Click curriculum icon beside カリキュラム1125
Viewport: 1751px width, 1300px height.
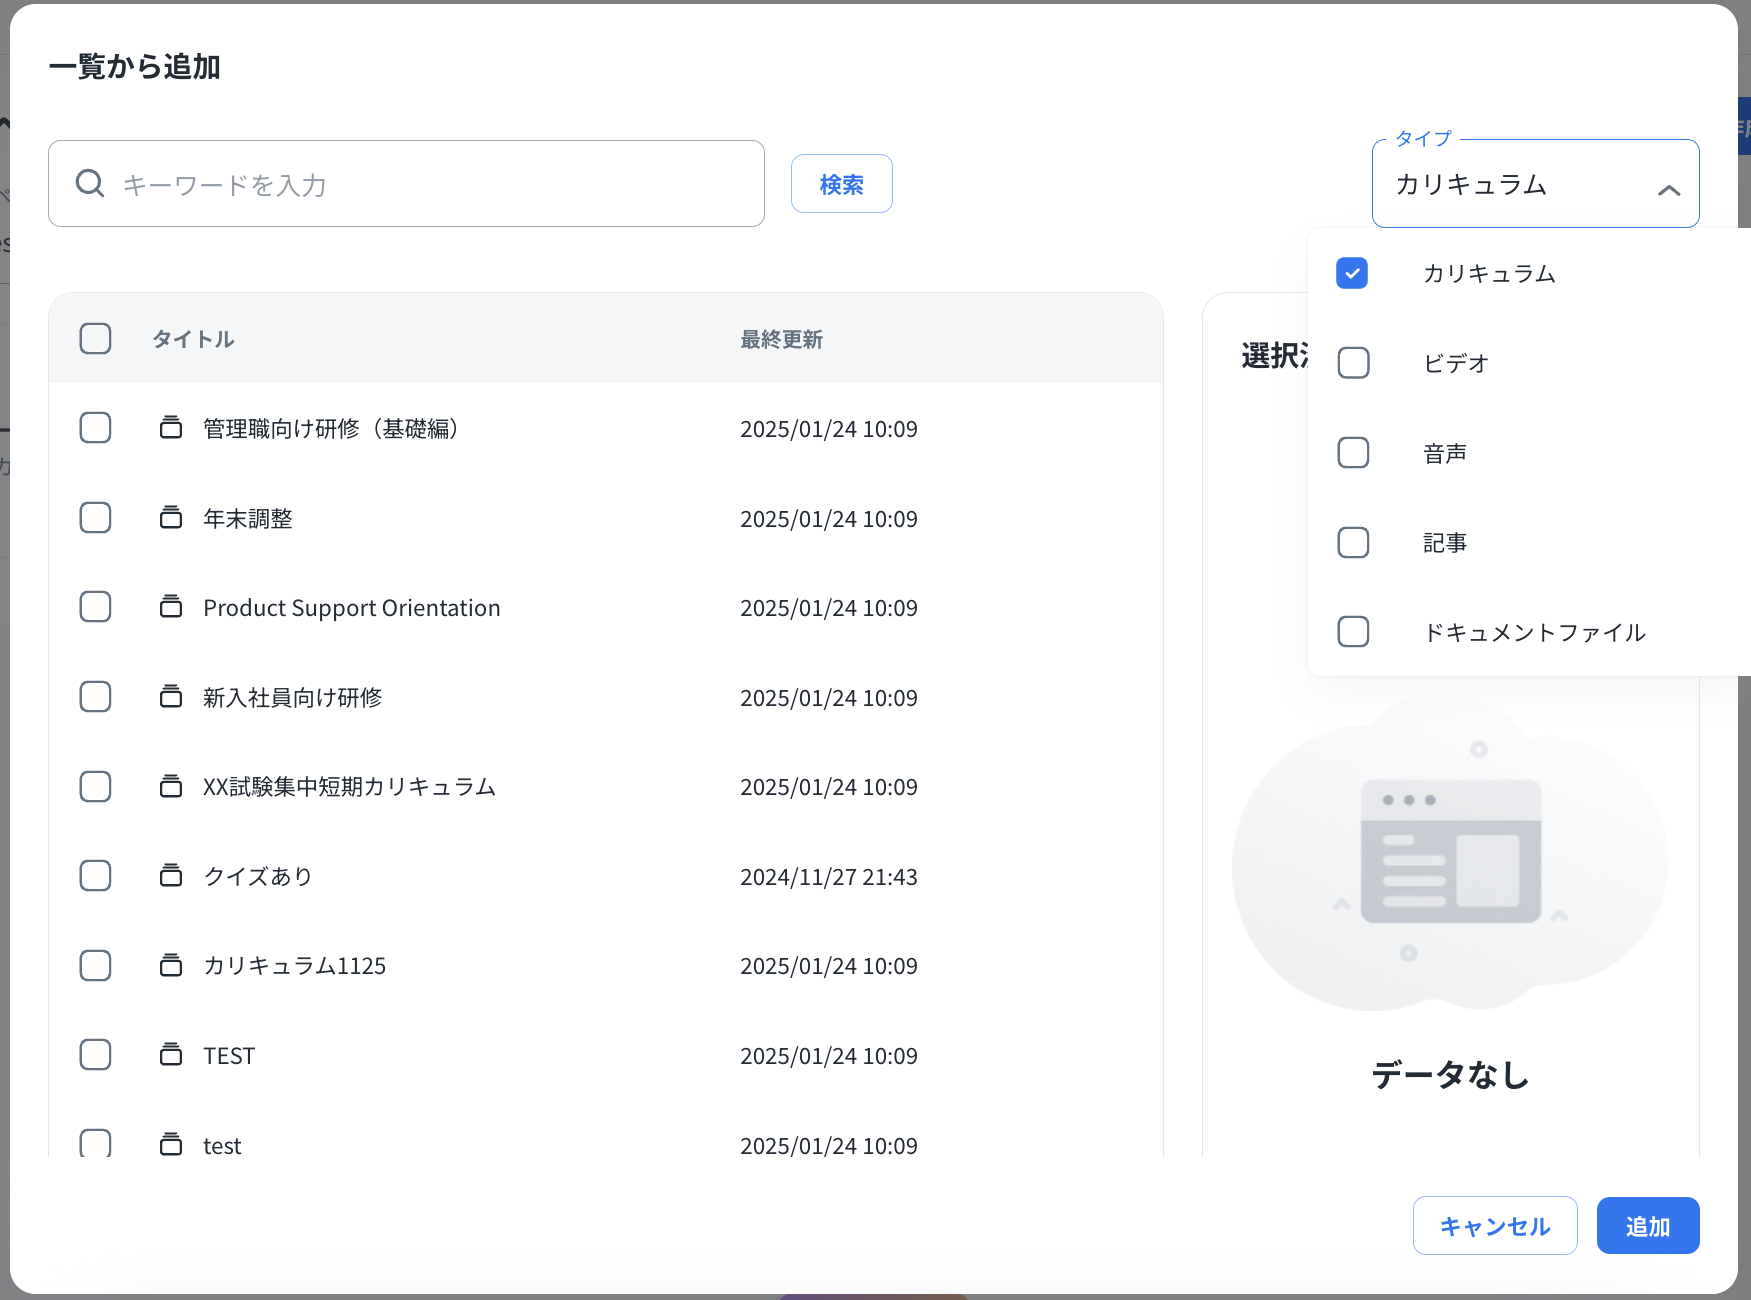[171, 966]
